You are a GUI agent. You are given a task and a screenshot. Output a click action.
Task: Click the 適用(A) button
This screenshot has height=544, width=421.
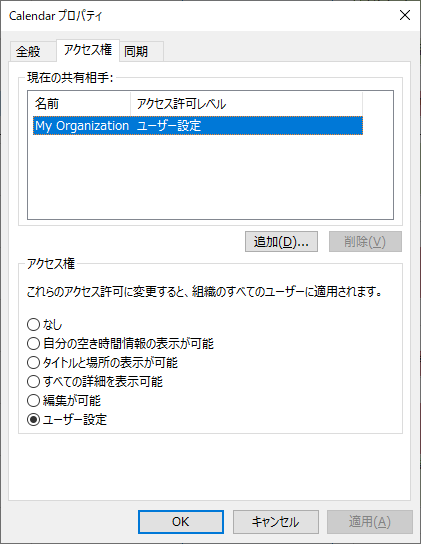370,522
